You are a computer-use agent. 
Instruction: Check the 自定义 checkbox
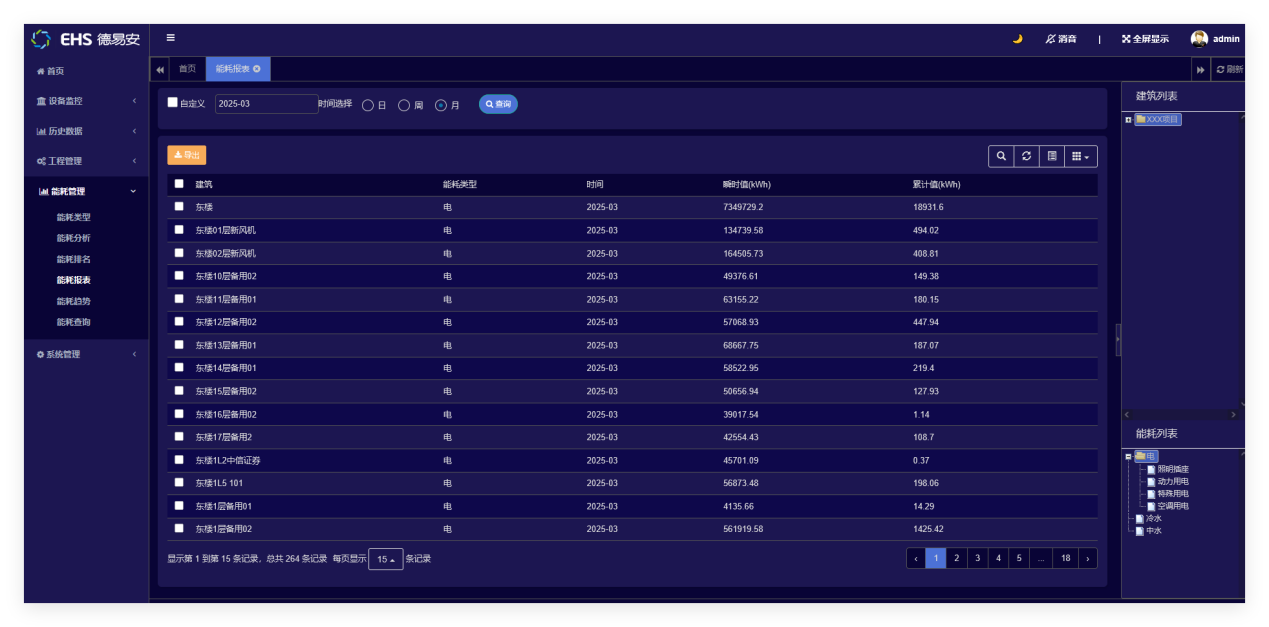click(173, 102)
